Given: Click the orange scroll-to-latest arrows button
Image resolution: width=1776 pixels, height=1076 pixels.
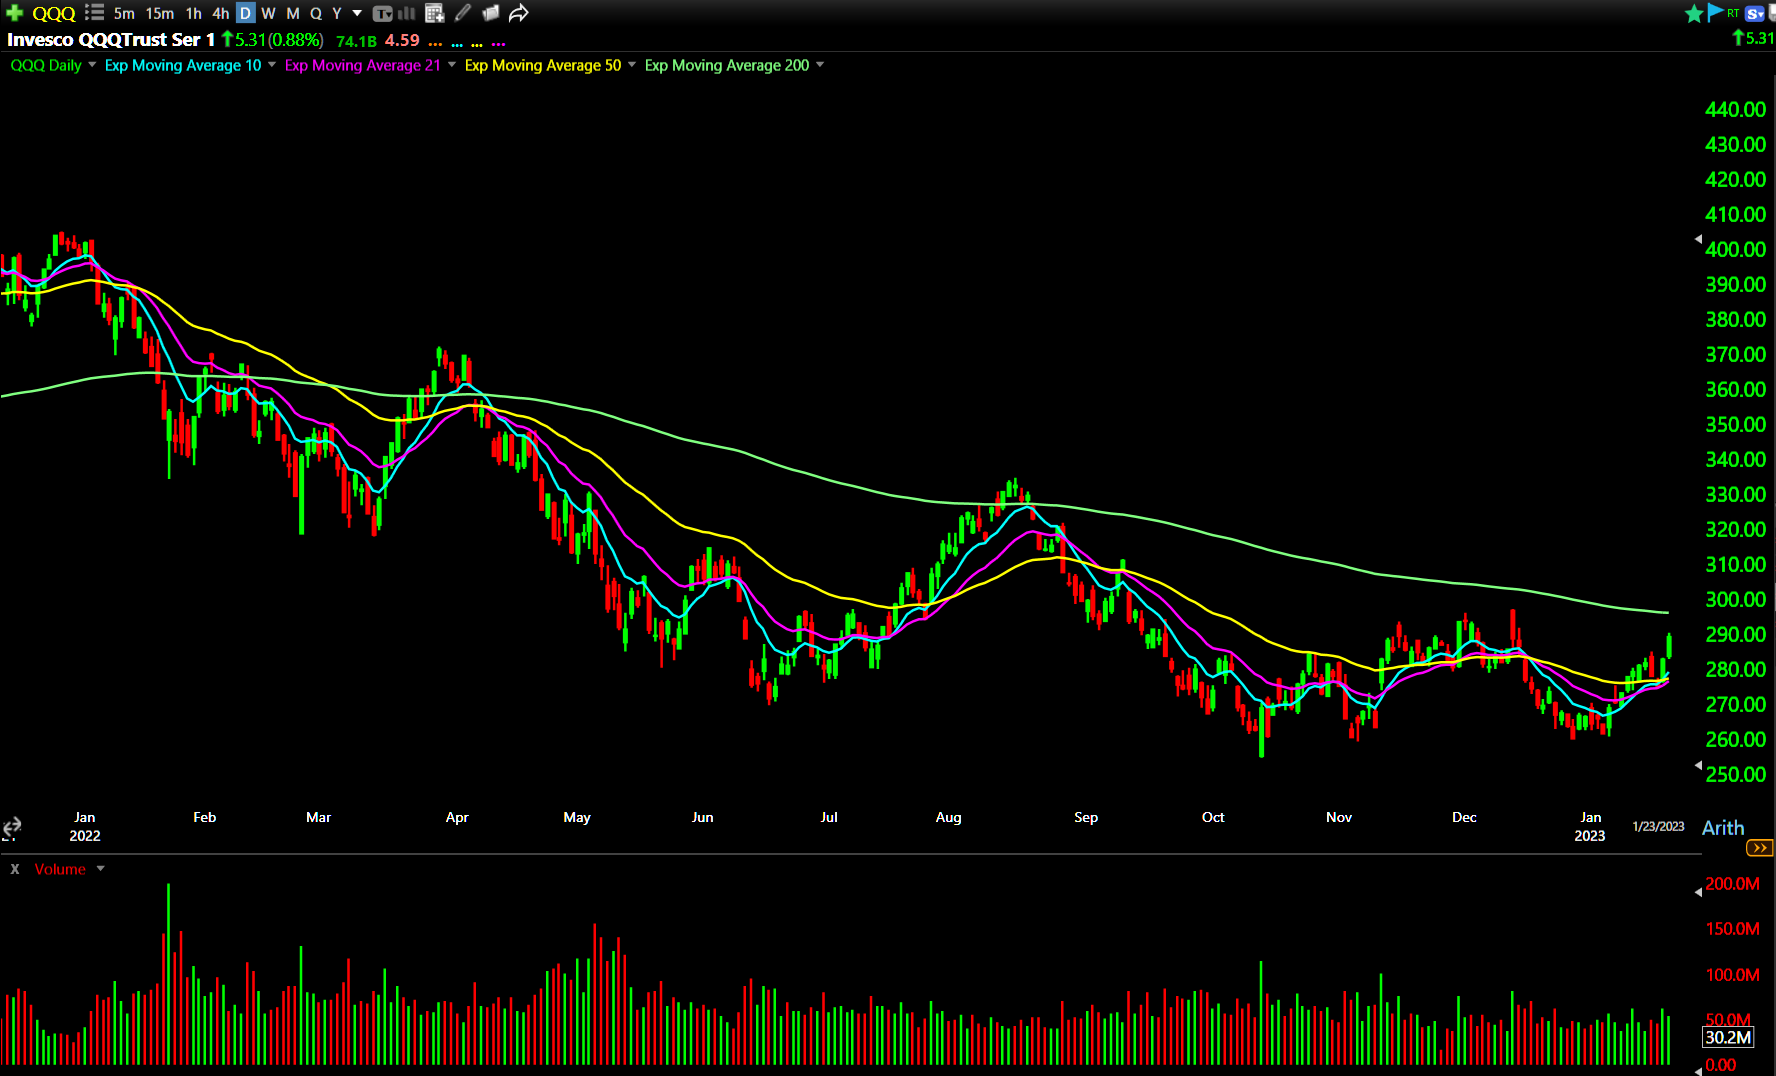Looking at the screenshot, I should pyautogui.click(x=1759, y=848).
